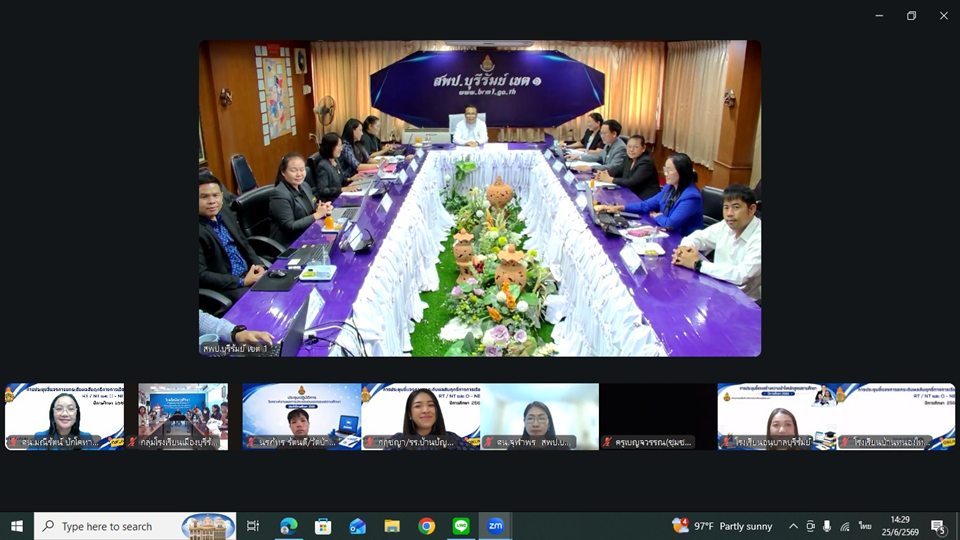960x540 pixels.
Task: Restore down the Zoom meeting window
Action: click(x=912, y=16)
